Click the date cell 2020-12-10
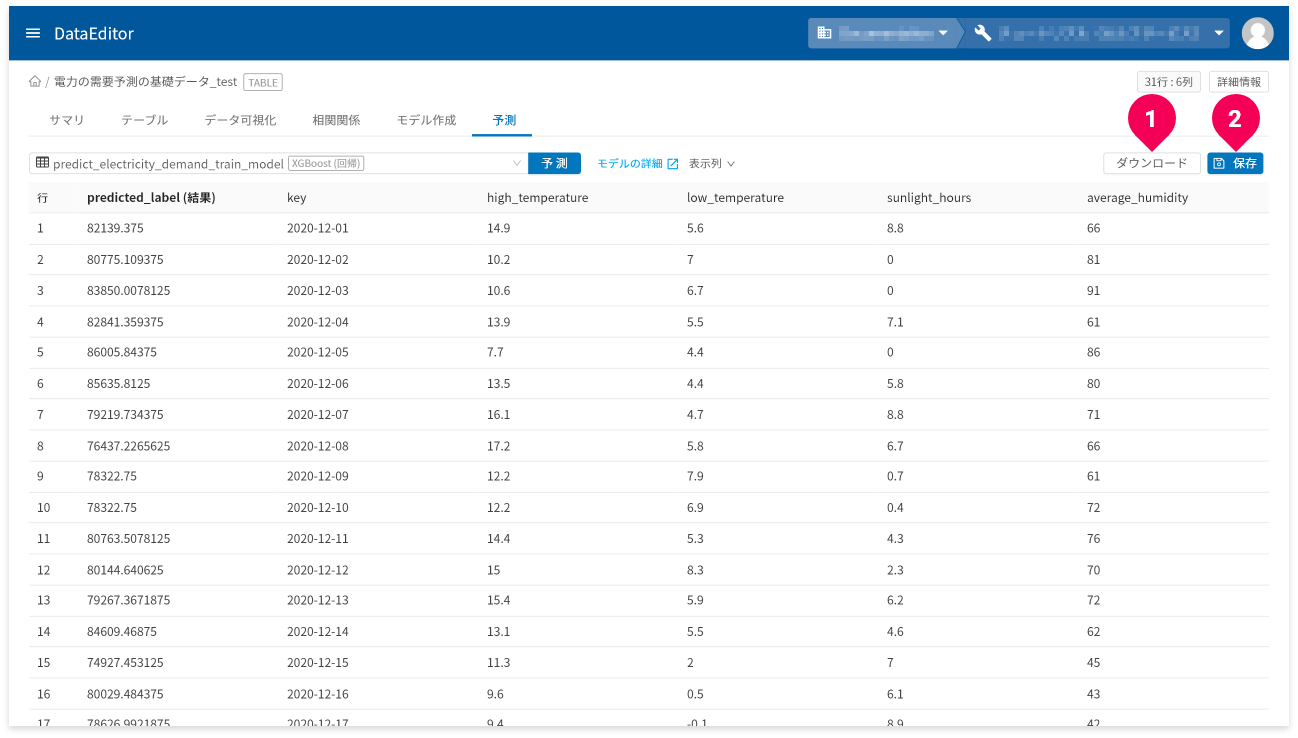Screen dimensions: 1298x738 318,507
